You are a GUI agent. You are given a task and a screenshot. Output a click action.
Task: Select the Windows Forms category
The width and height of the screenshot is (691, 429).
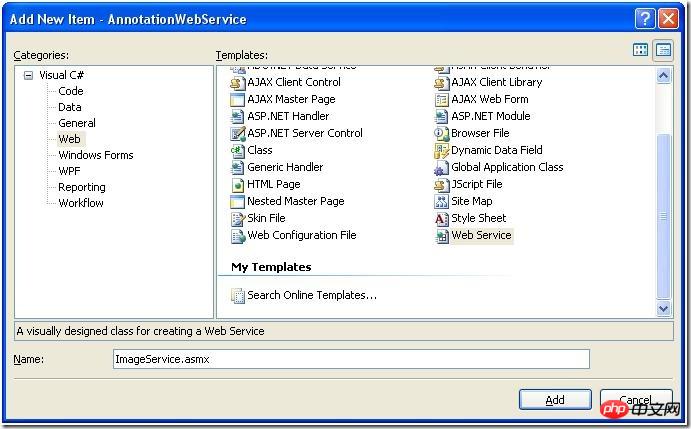(x=96, y=155)
